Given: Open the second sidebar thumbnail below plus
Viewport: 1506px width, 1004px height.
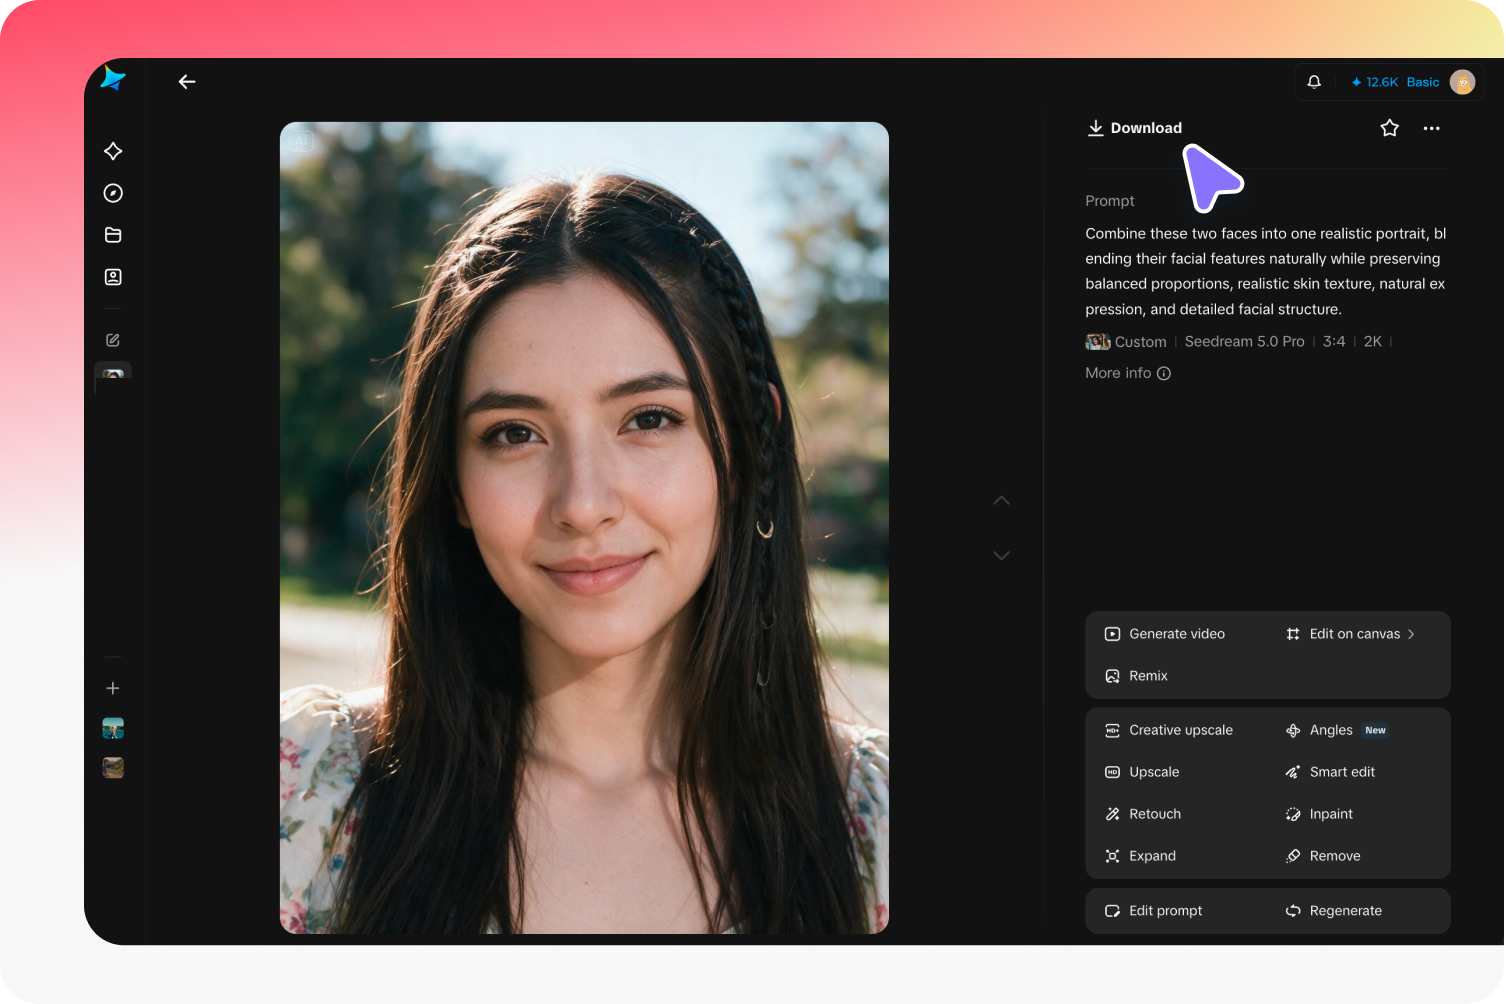Looking at the screenshot, I should pos(113,768).
